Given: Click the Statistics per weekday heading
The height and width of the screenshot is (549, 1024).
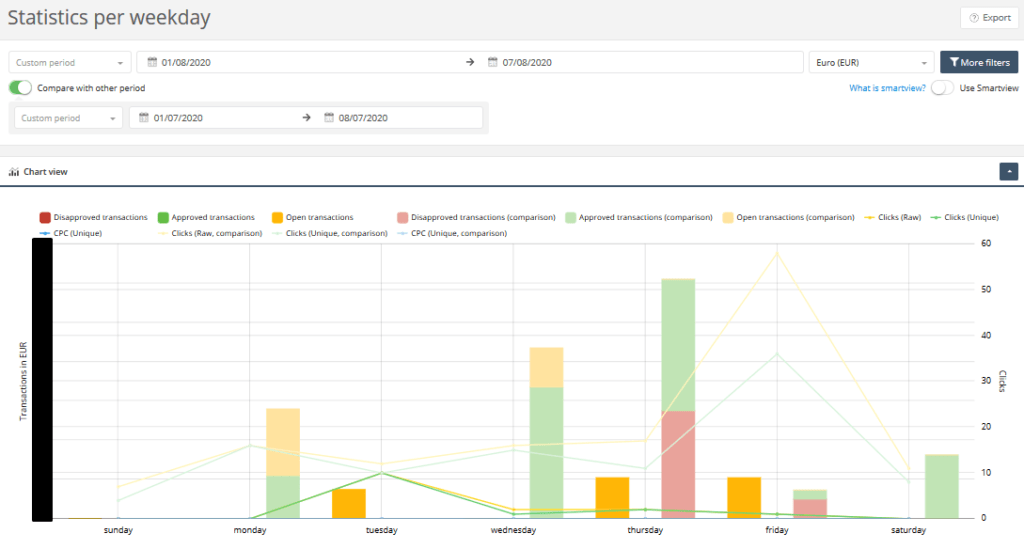Looking at the screenshot, I should (x=109, y=18).
